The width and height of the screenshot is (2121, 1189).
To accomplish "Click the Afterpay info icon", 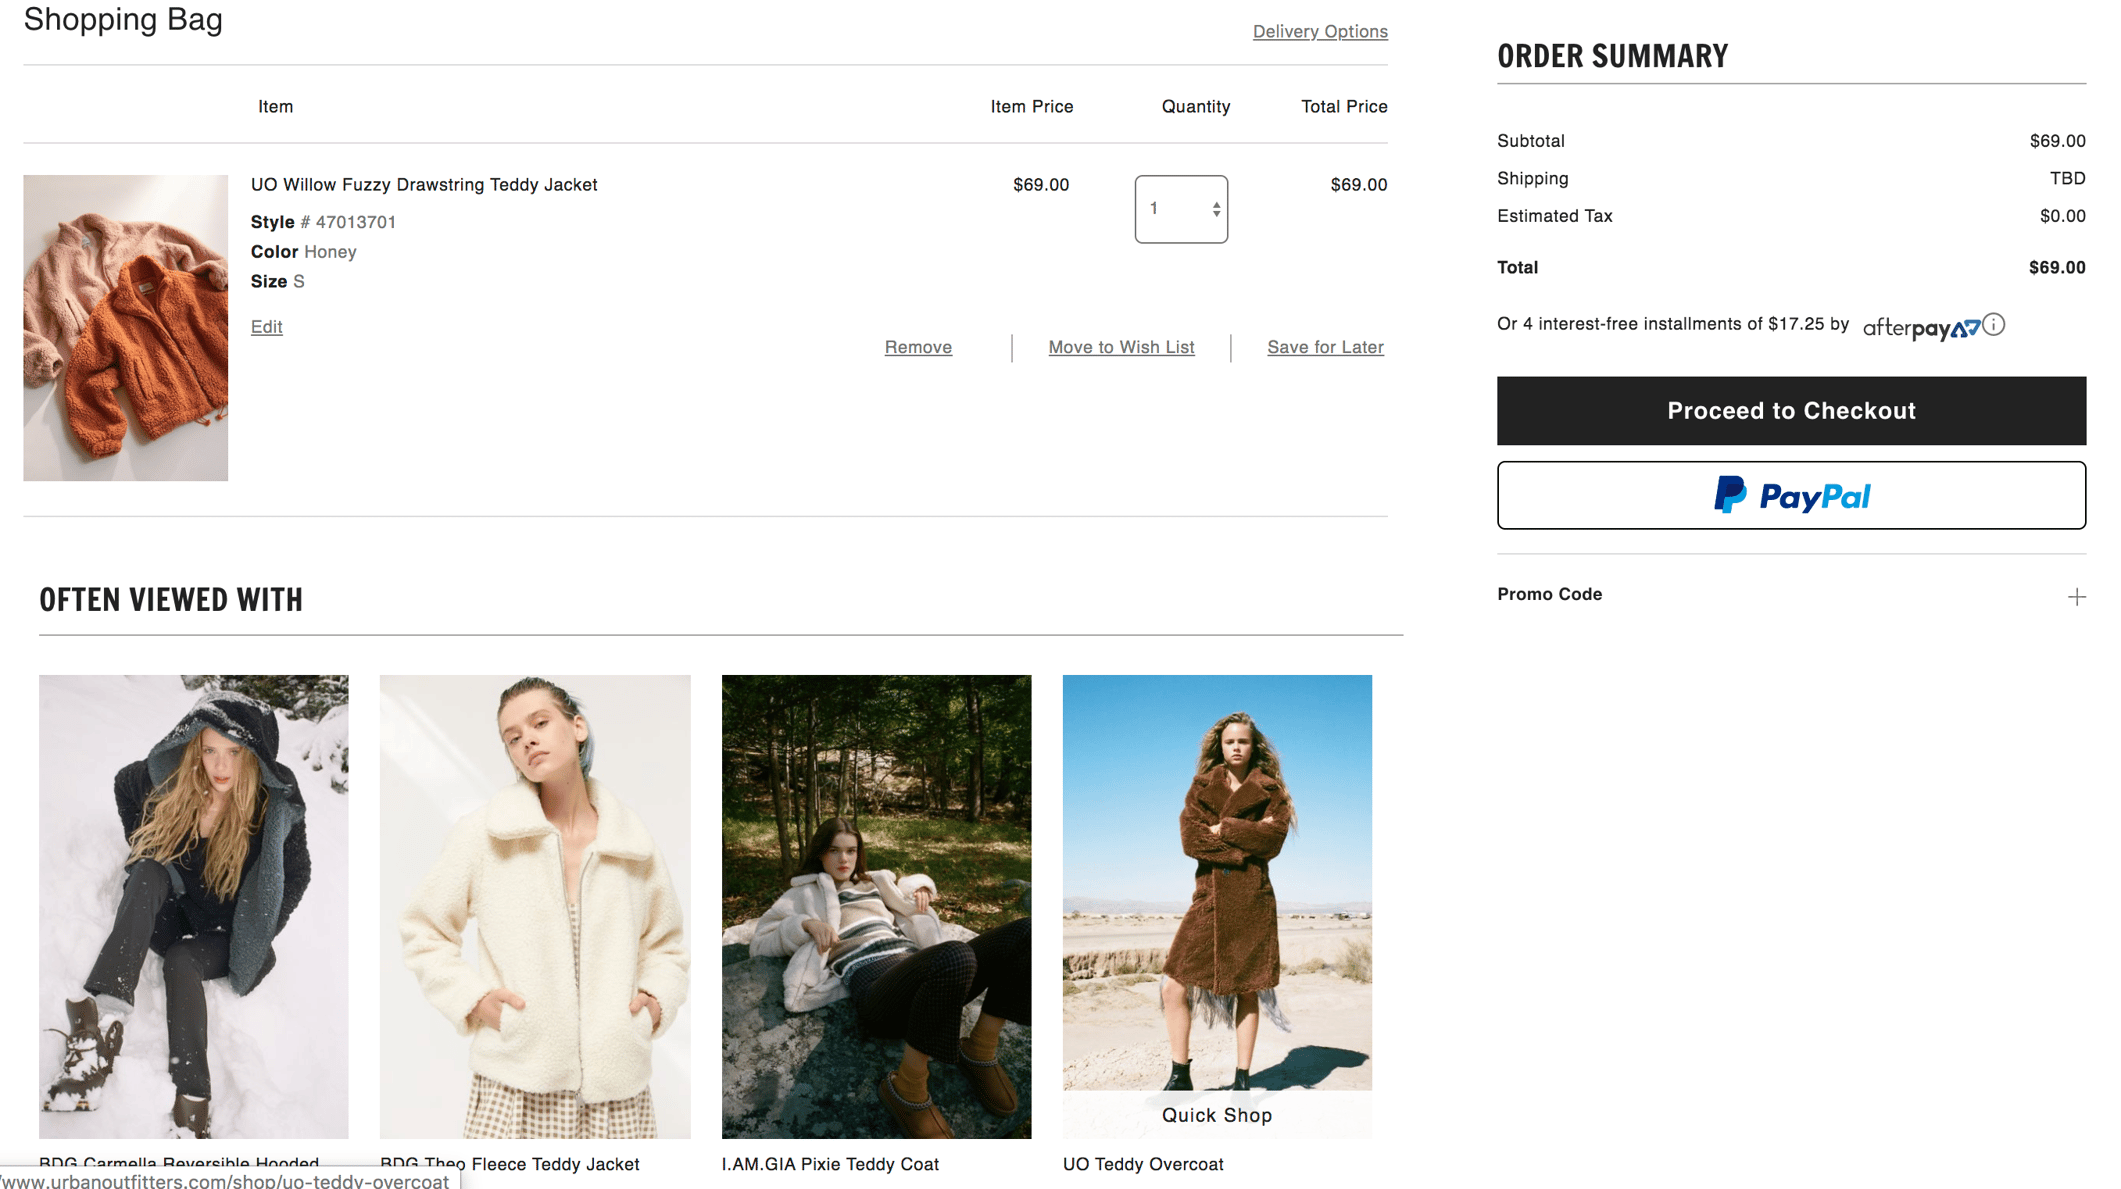I will pos(1995,325).
